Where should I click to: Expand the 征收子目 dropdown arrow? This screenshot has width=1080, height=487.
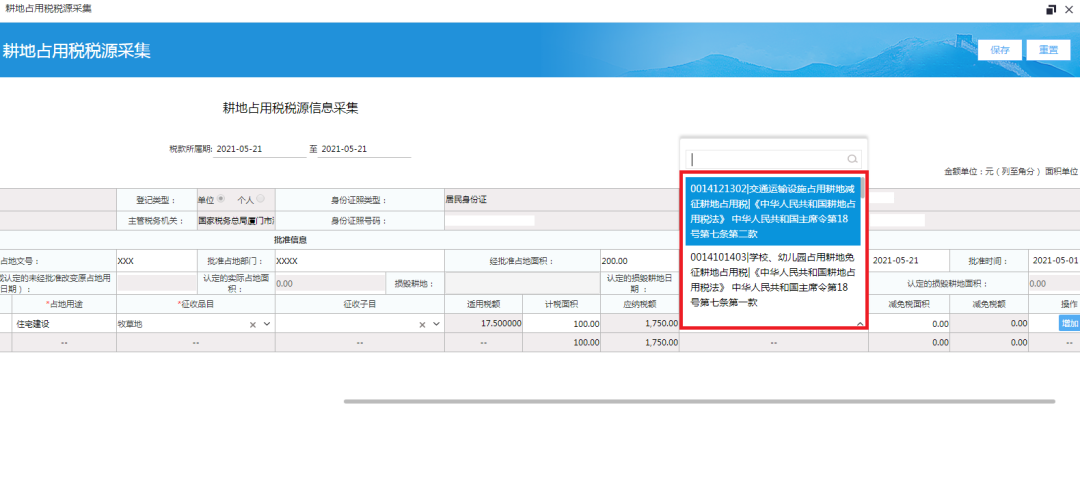pyautogui.click(x=436, y=324)
